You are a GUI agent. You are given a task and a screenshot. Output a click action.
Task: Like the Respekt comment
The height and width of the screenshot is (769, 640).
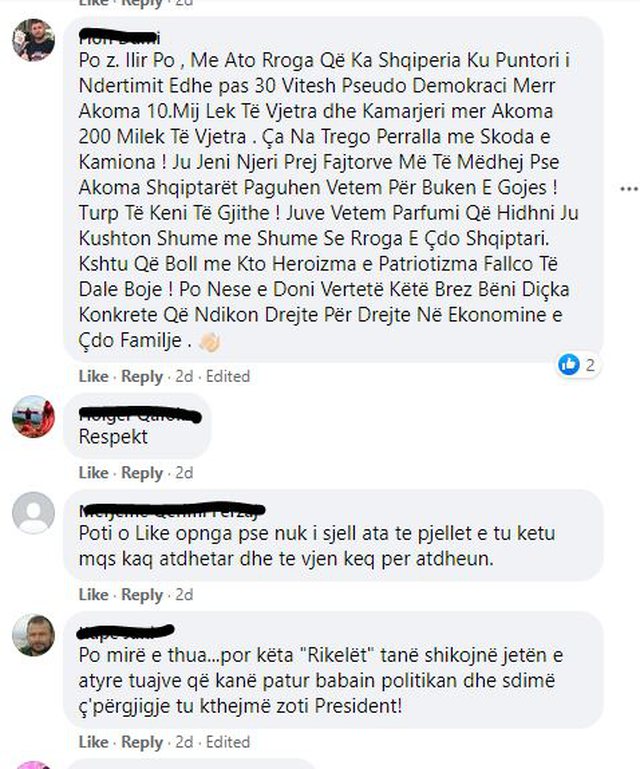(93, 473)
